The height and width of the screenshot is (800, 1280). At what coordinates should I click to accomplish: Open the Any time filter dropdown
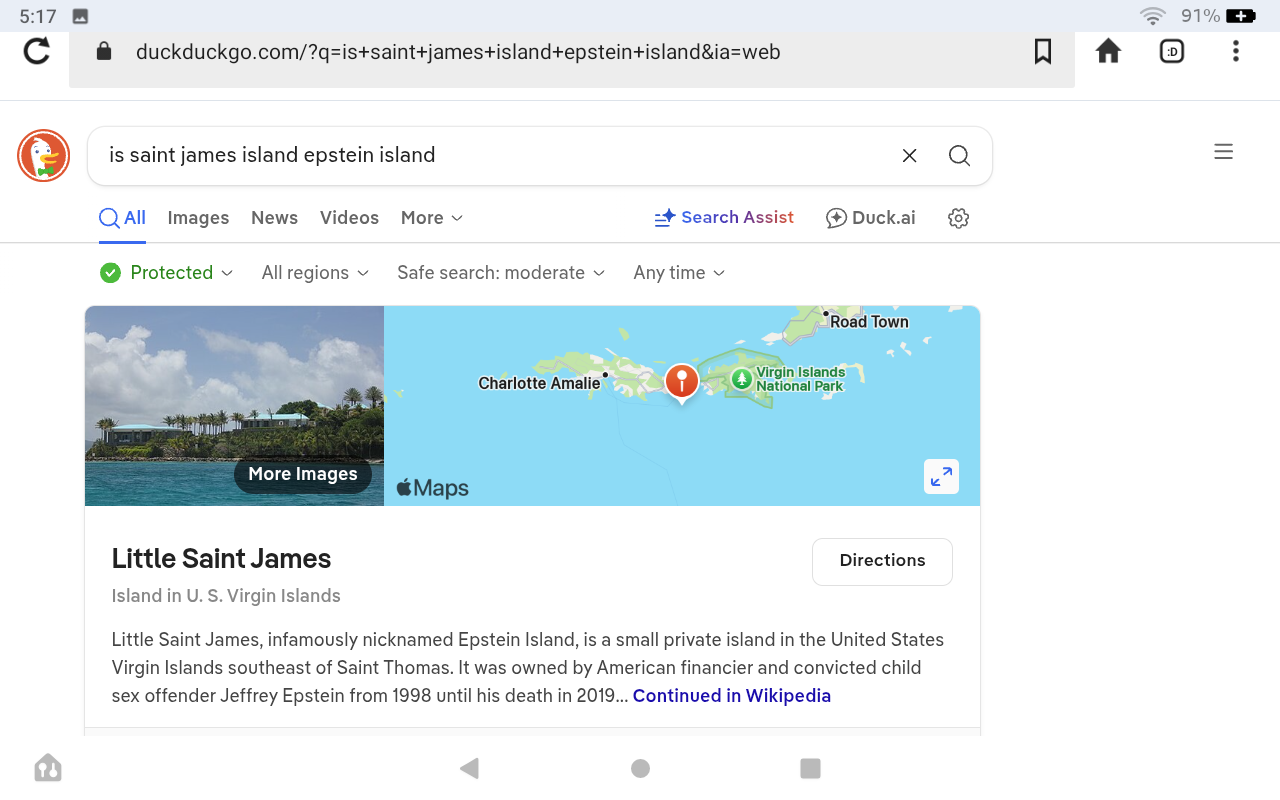(x=679, y=273)
